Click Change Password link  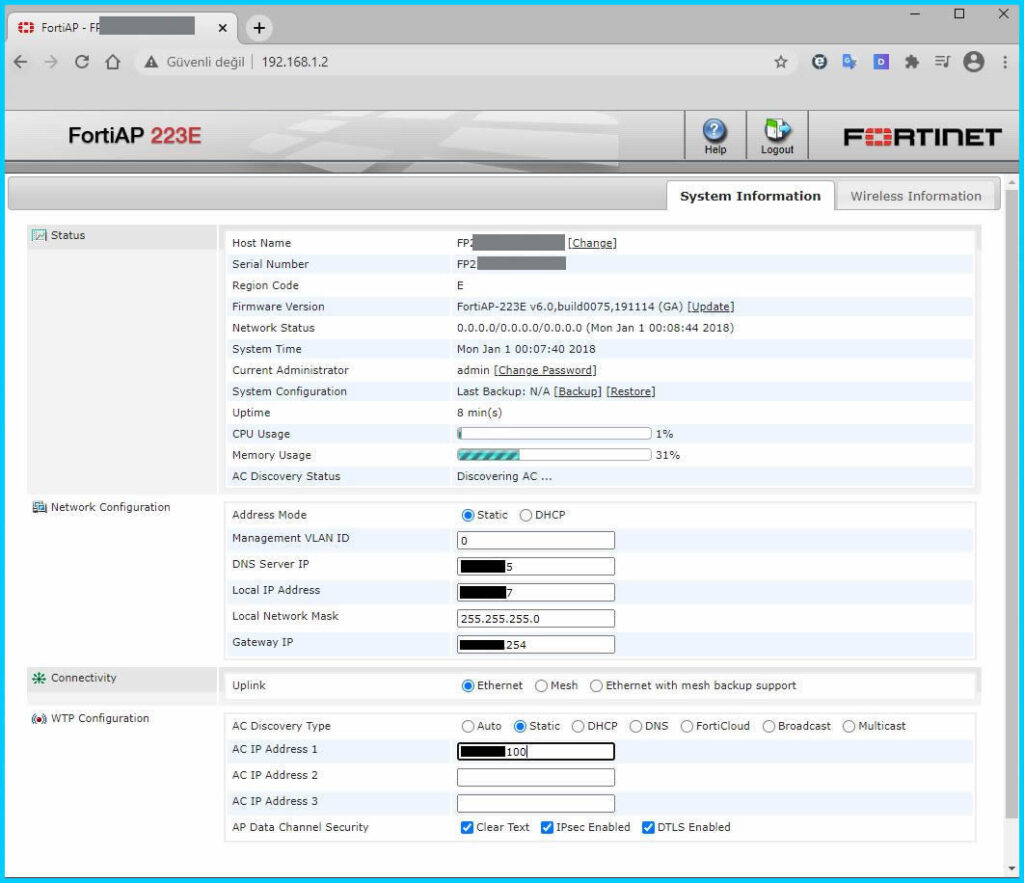click(545, 370)
